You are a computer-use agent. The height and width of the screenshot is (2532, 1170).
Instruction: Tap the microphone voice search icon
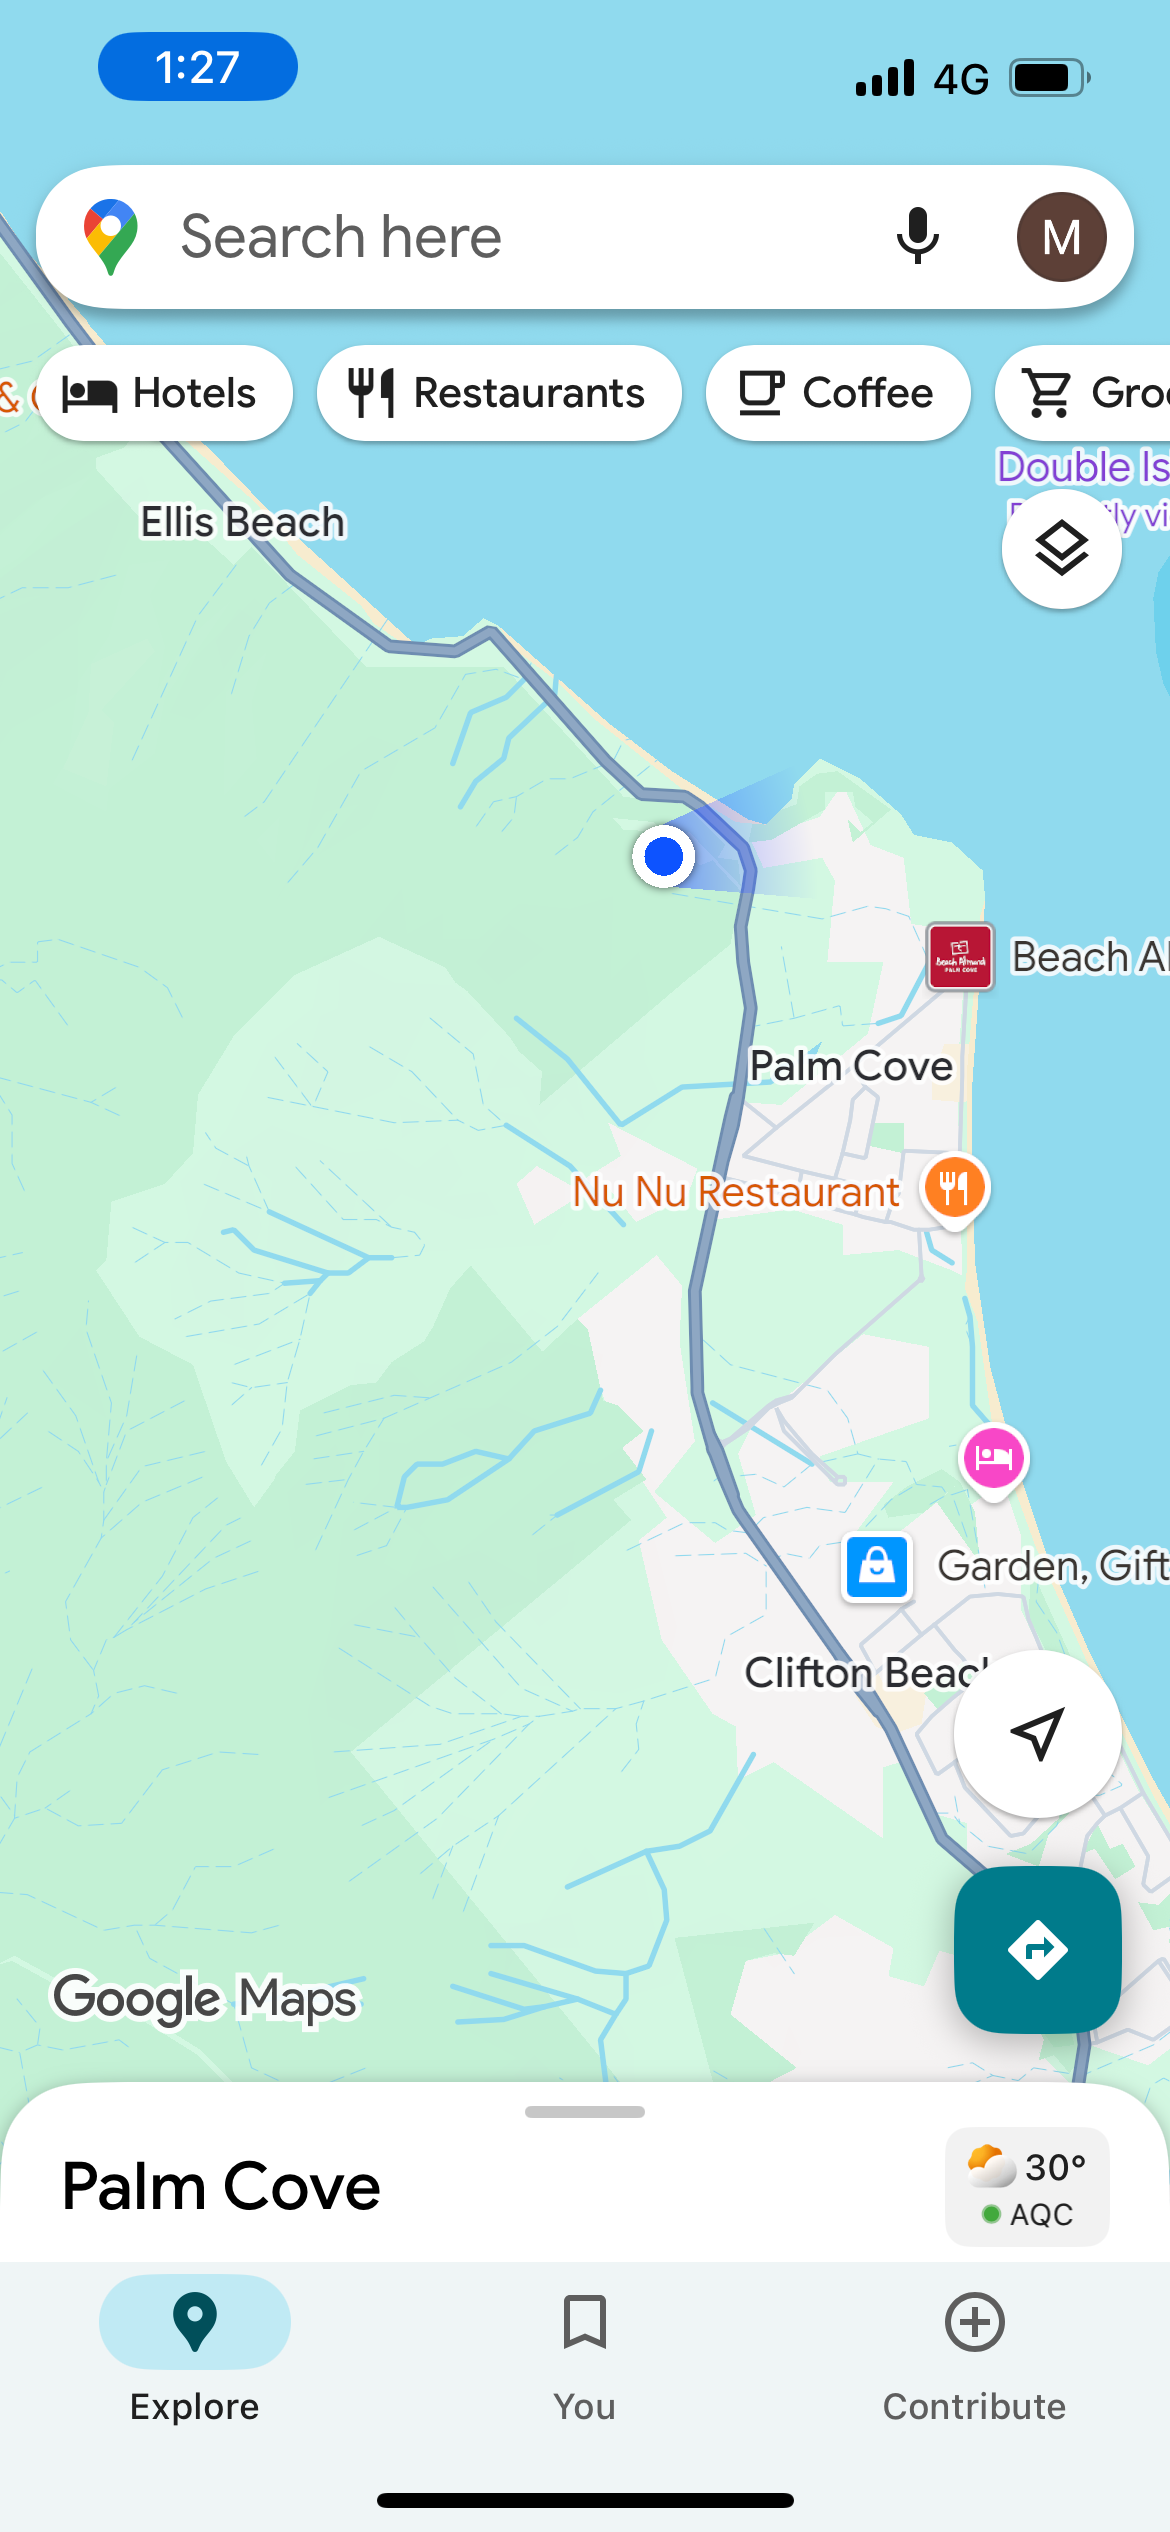click(x=917, y=237)
